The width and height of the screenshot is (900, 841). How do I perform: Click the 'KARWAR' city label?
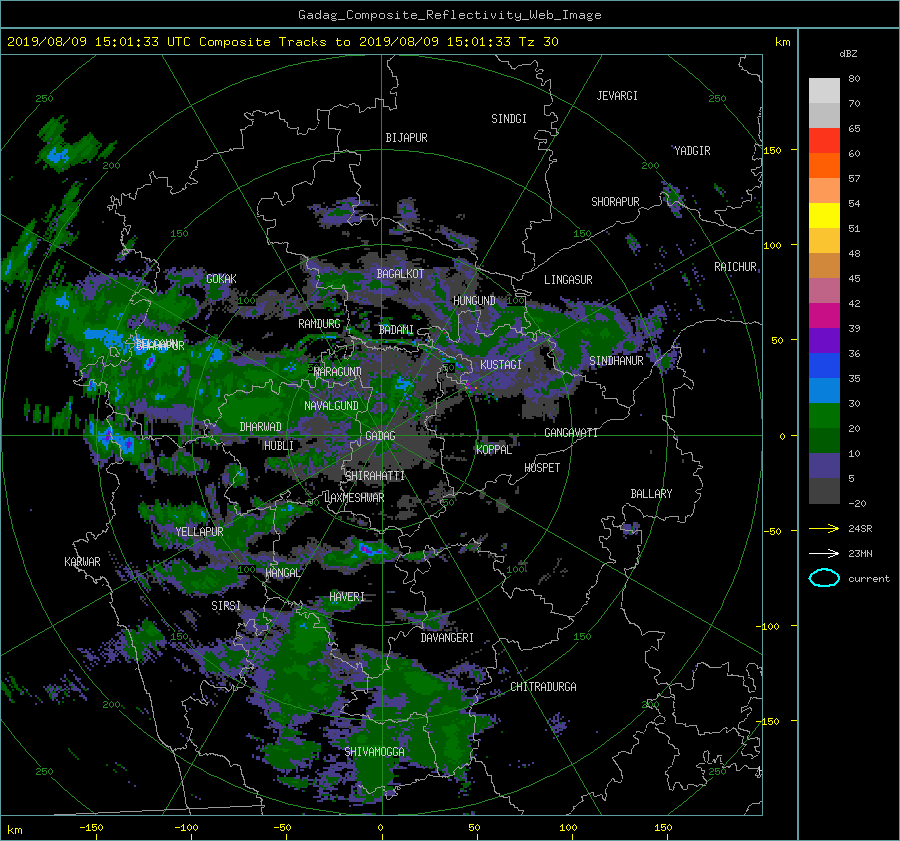click(82, 562)
